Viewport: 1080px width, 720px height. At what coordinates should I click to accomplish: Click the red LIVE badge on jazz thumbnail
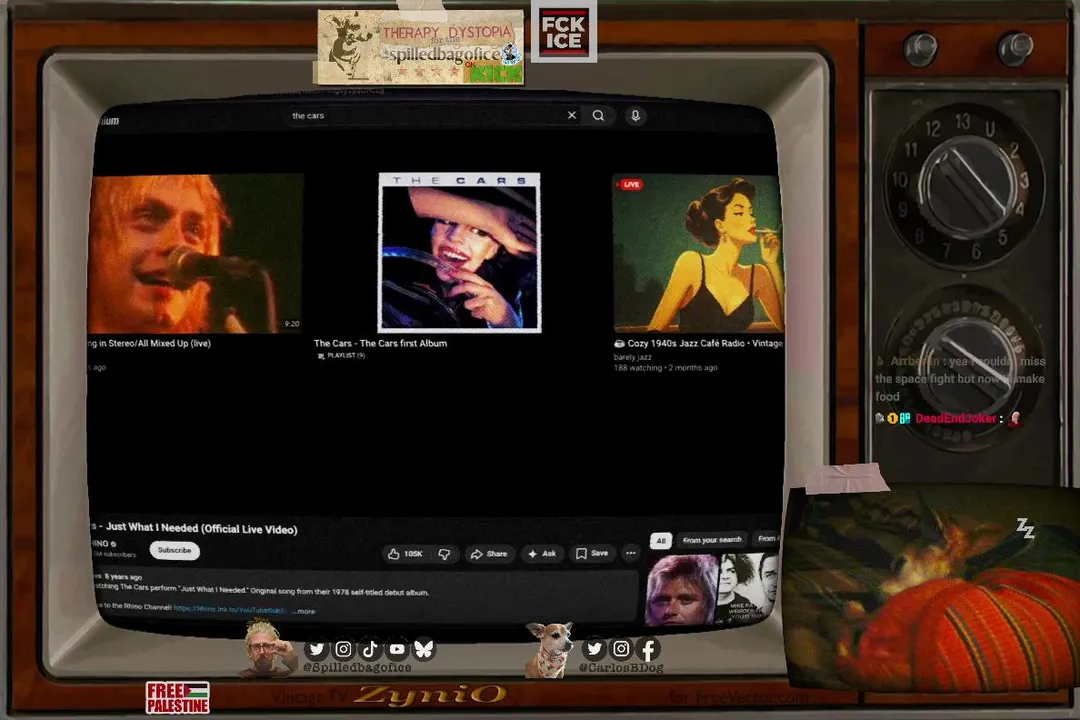coord(631,185)
